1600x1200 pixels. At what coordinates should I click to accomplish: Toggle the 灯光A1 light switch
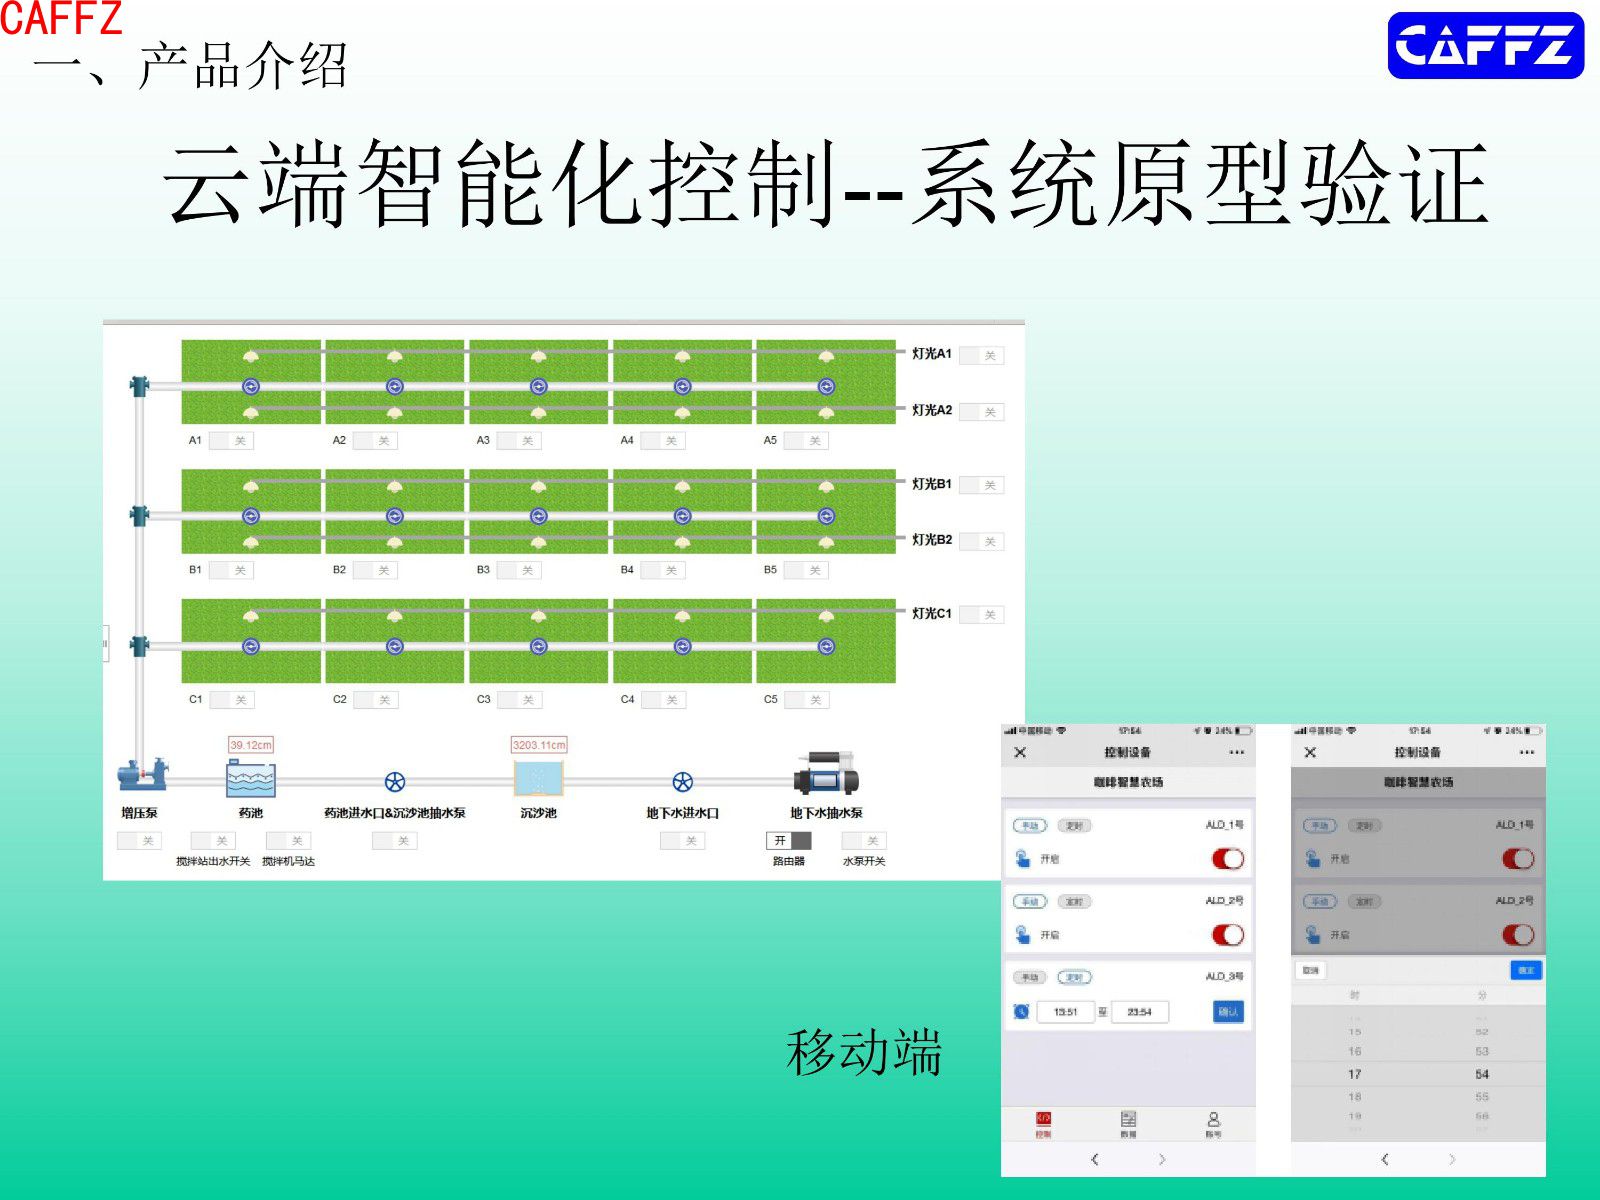click(981, 356)
